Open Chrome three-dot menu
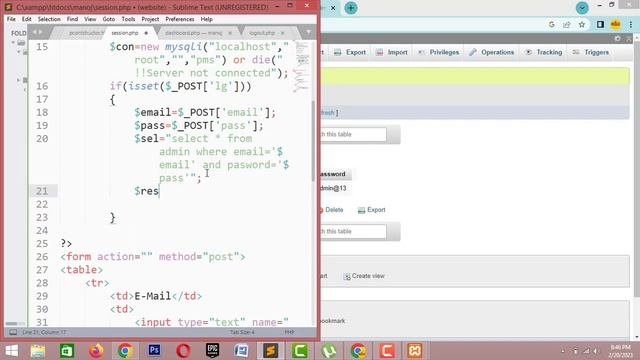640x360 pixels. click(x=631, y=24)
